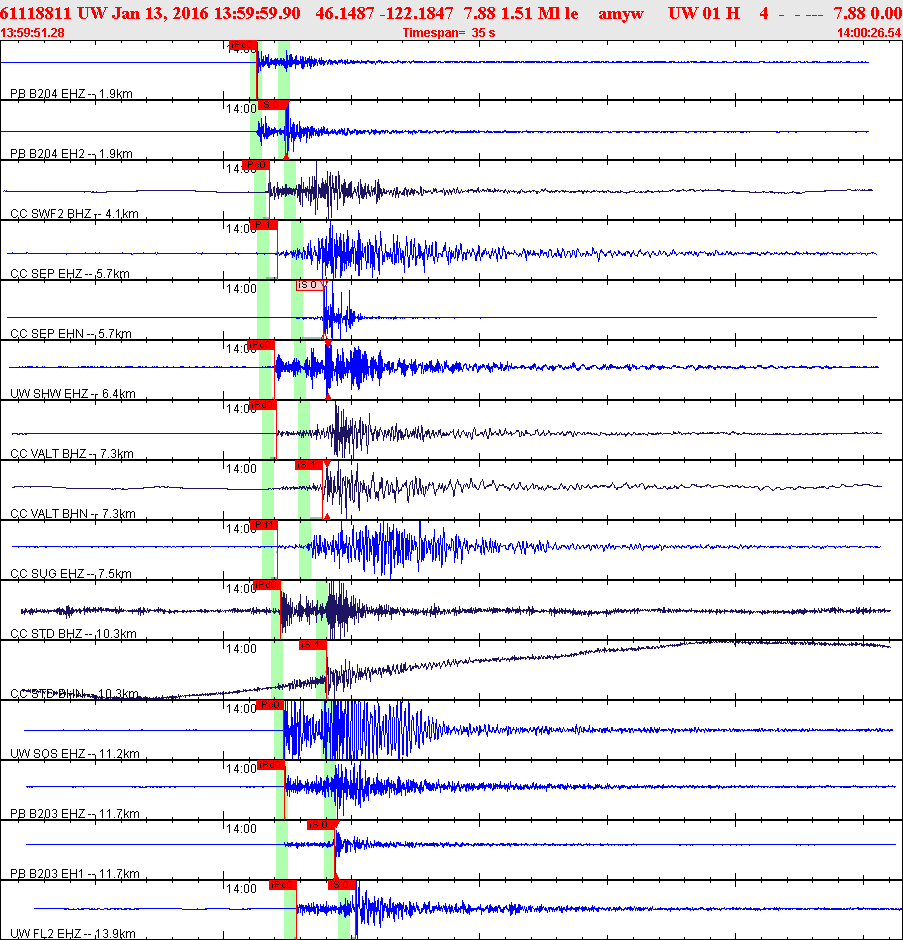Click the PB B204 EH2 -- 1.9km trace label

[71, 153]
